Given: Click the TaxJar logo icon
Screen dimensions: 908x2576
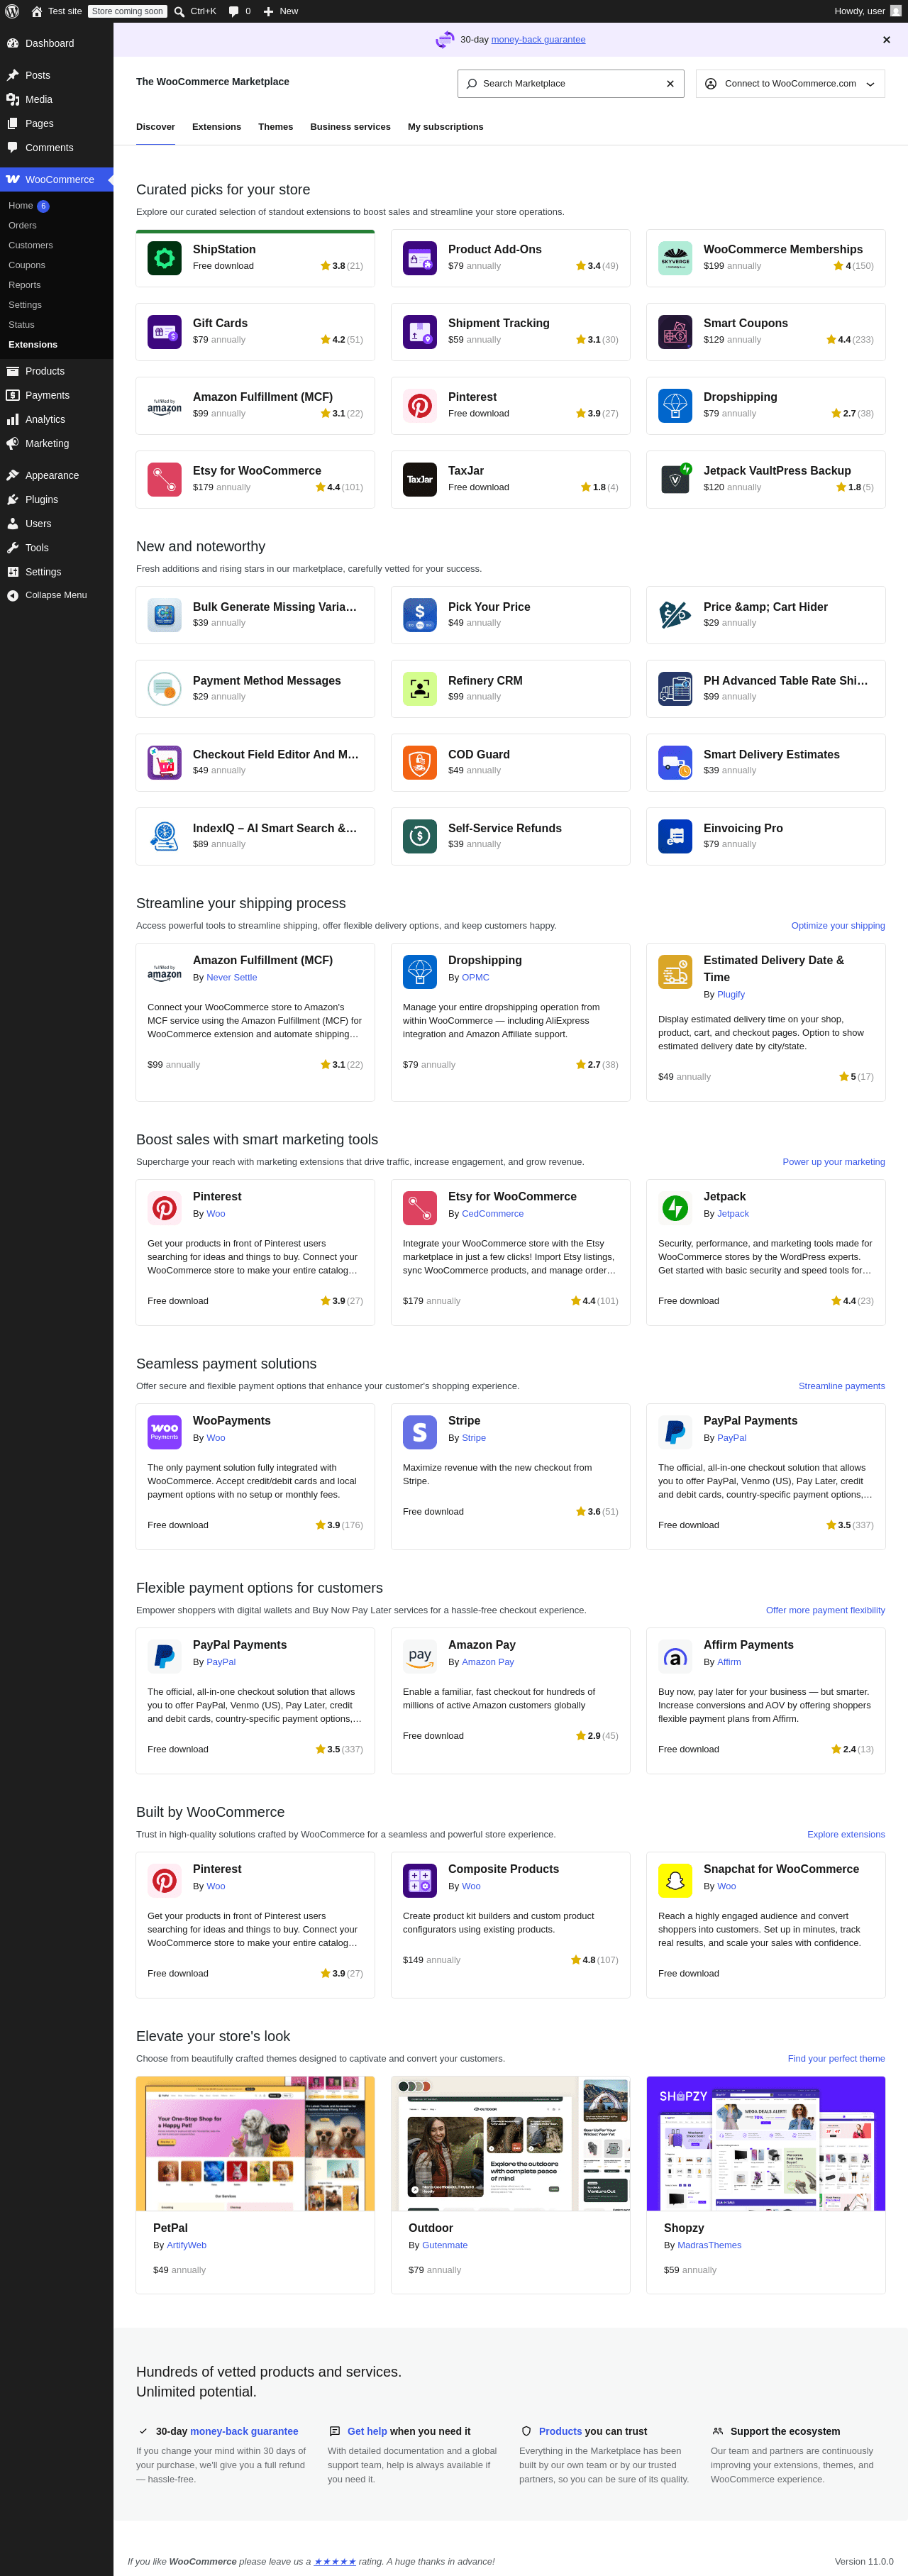Looking at the screenshot, I should (x=420, y=479).
